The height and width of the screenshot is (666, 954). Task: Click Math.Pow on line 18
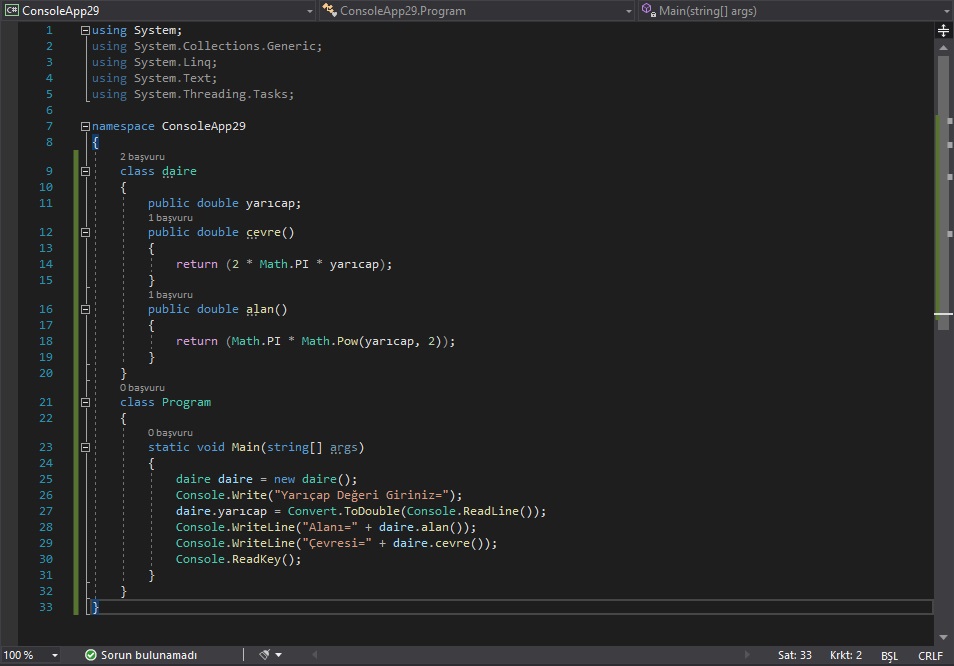pyautogui.click(x=330, y=341)
